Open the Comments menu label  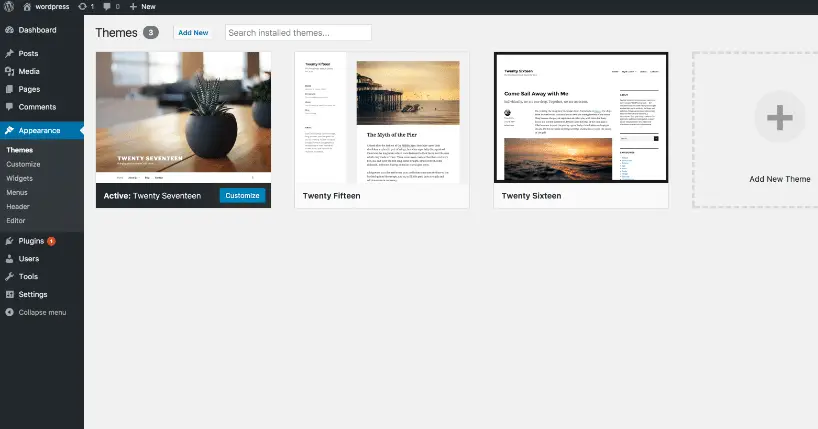(37, 107)
